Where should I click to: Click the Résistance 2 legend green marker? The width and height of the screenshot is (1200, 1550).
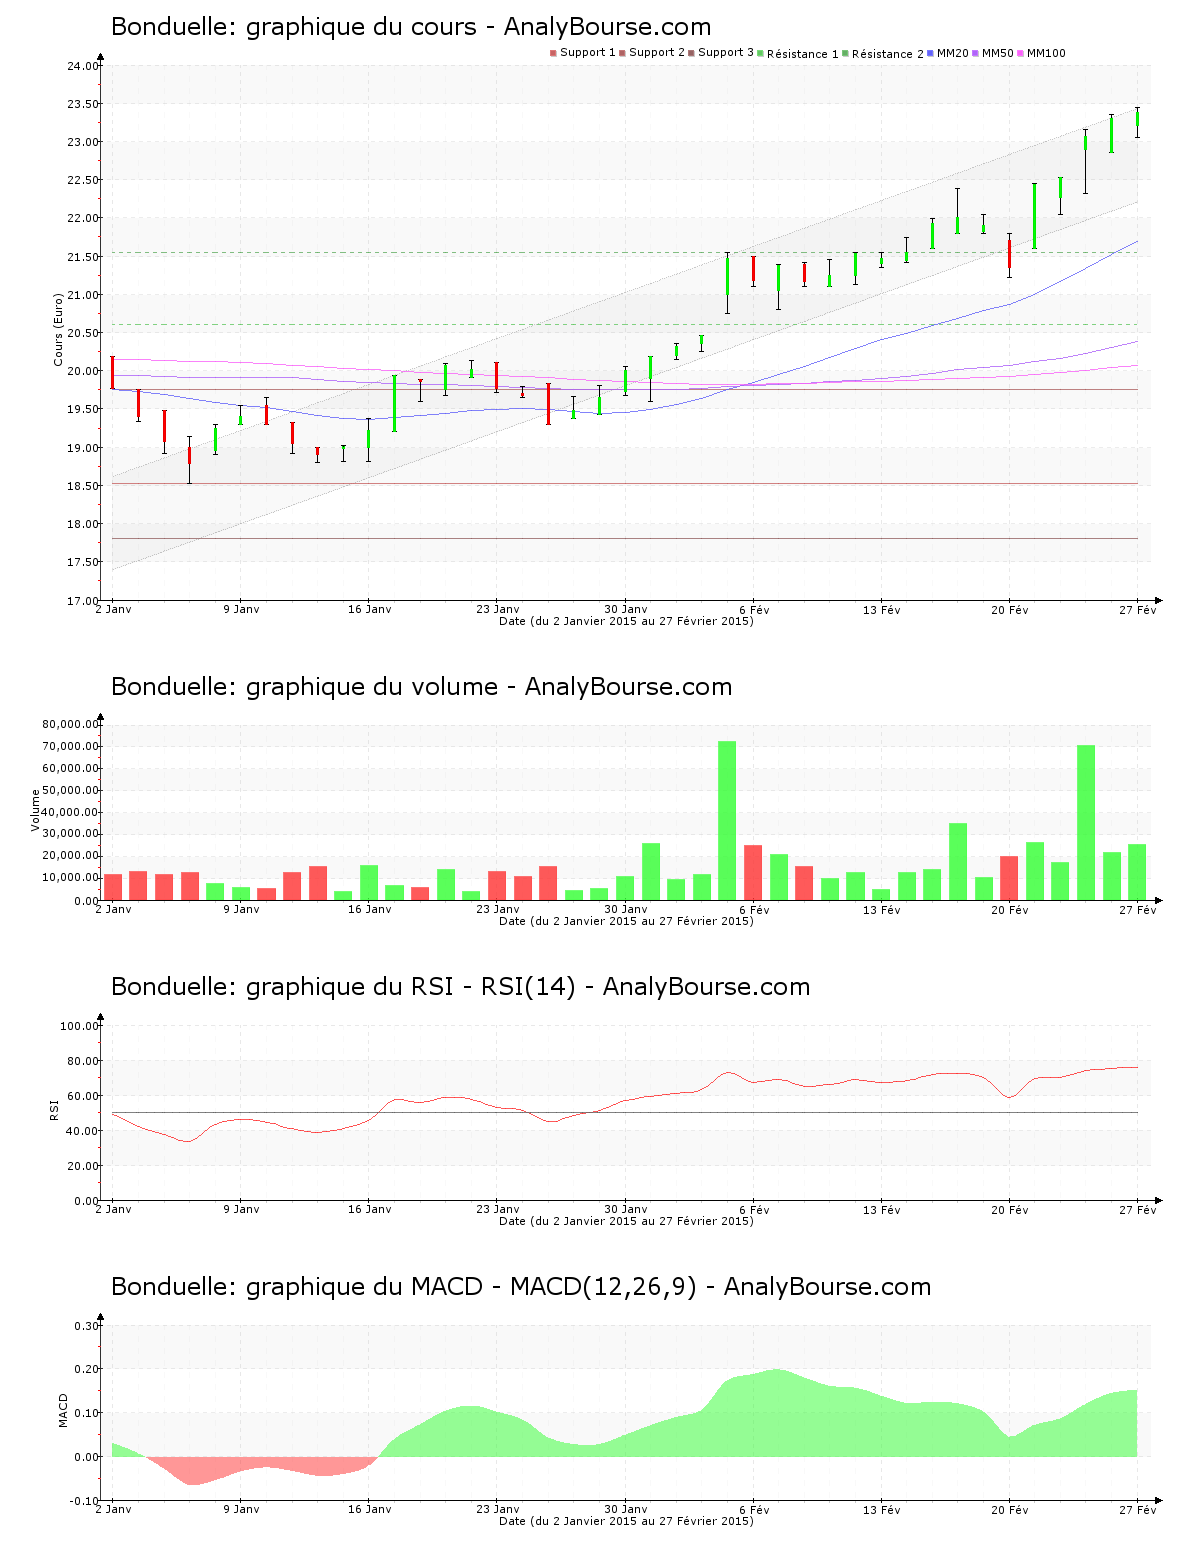point(845,53)
